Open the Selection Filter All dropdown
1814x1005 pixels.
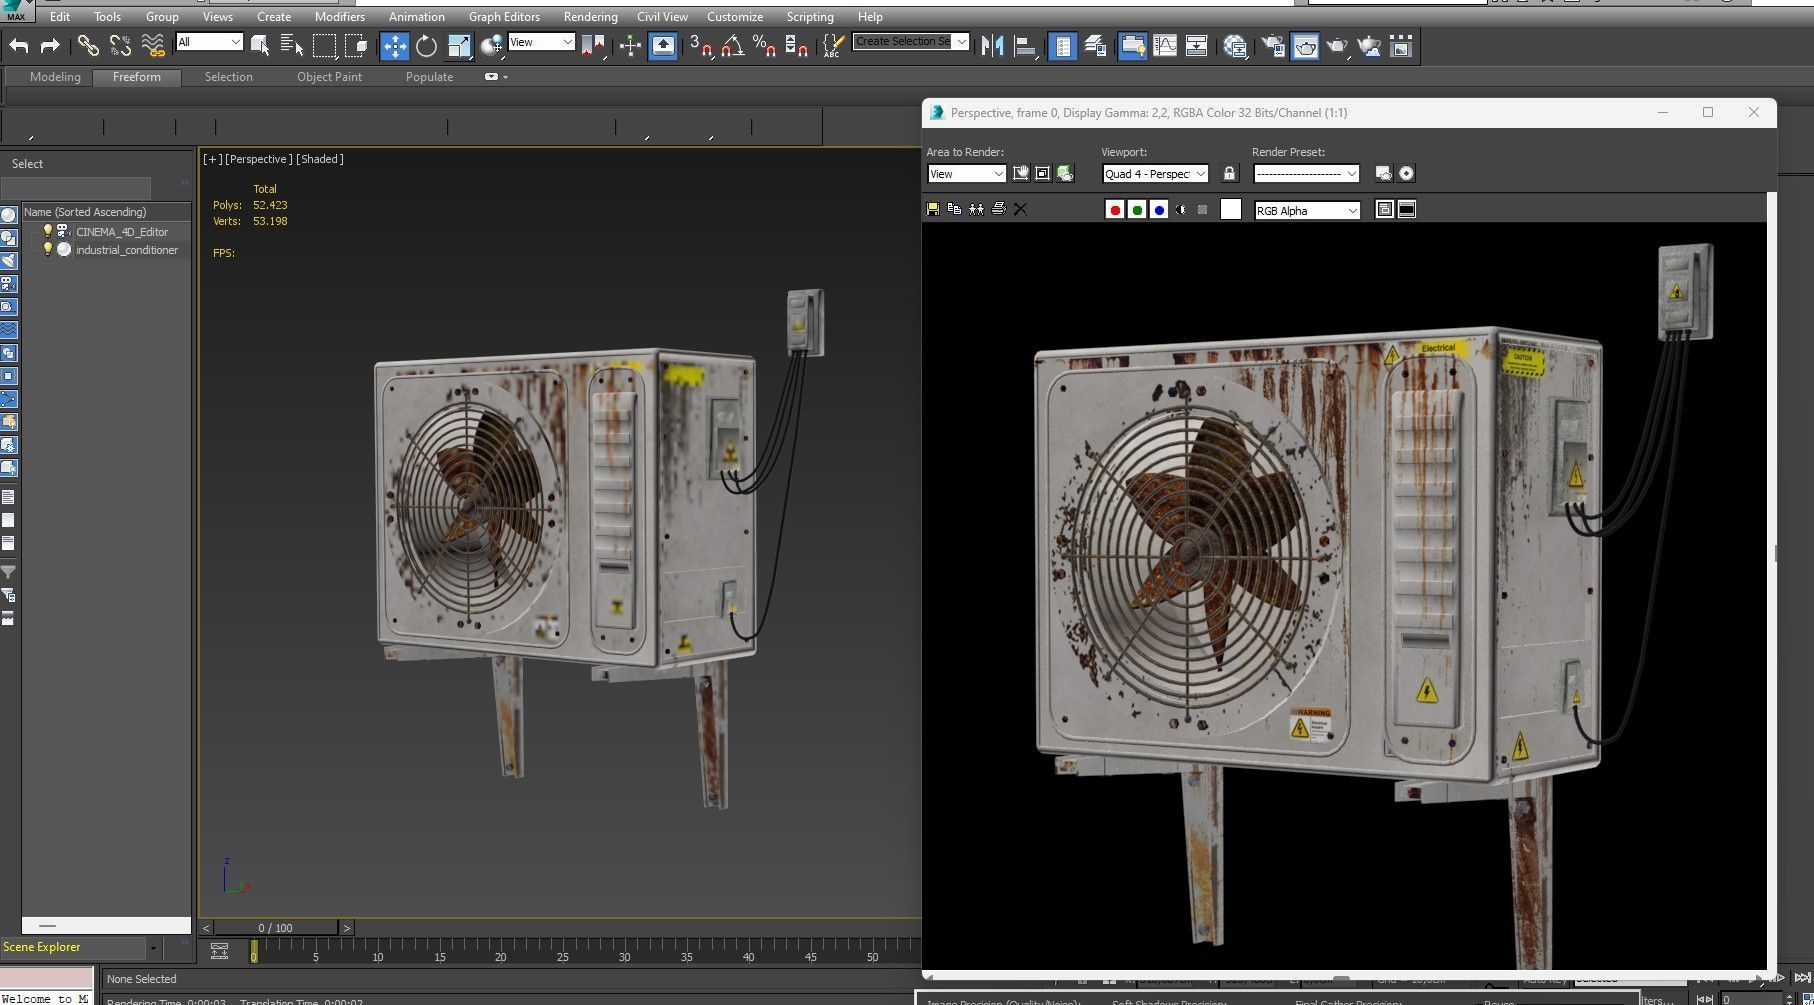[x=209, y=42]
